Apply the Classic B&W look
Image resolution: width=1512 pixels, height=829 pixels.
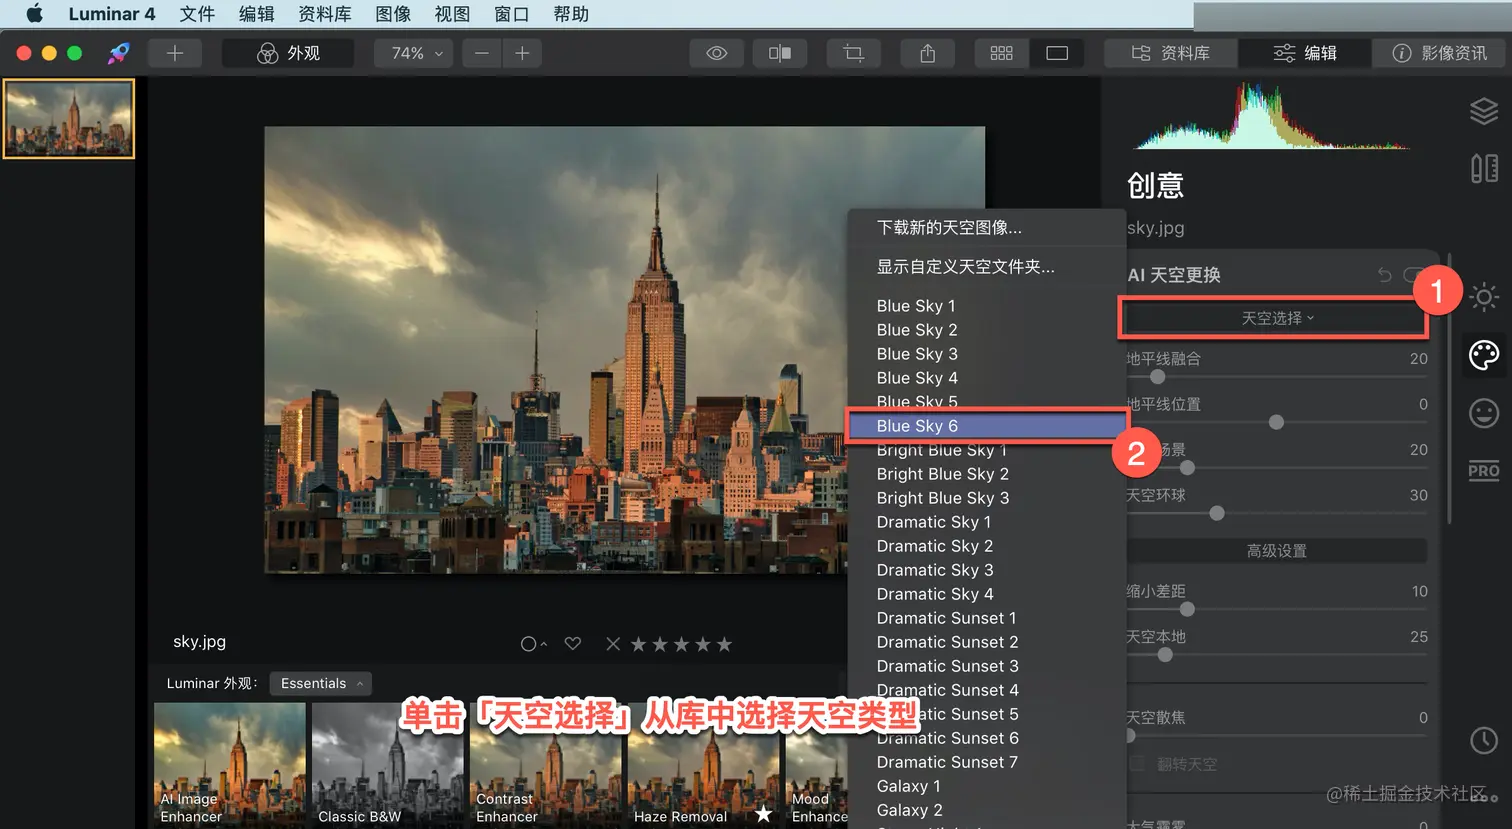[388, 765]
